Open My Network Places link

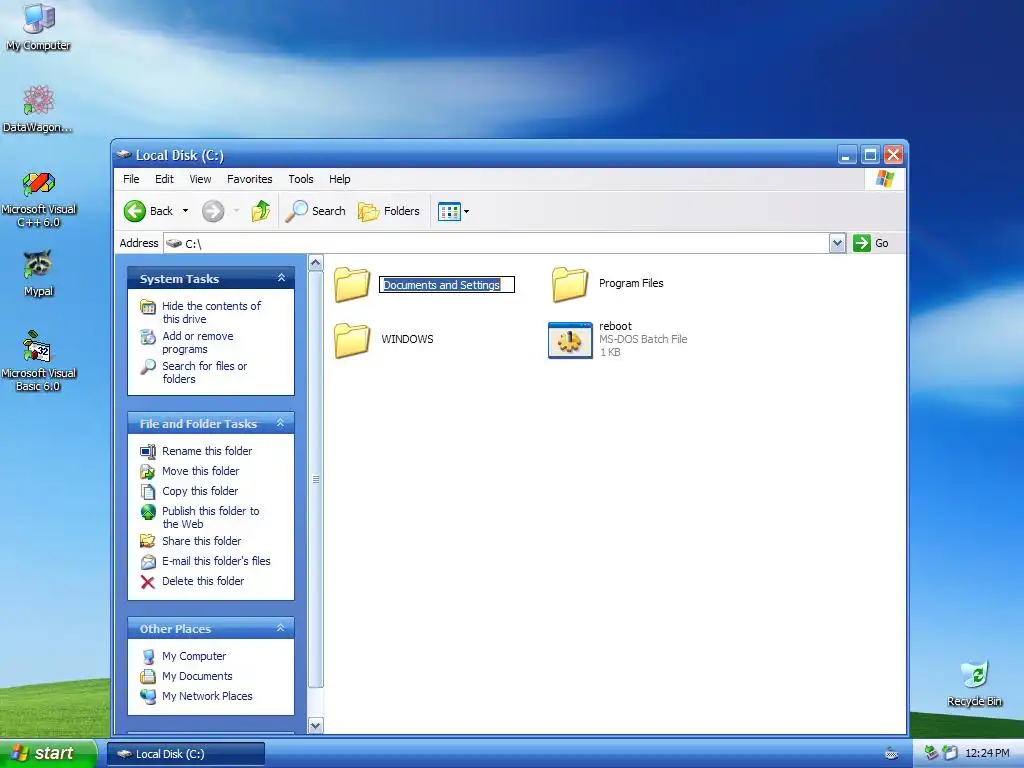[x=207, y=696]
